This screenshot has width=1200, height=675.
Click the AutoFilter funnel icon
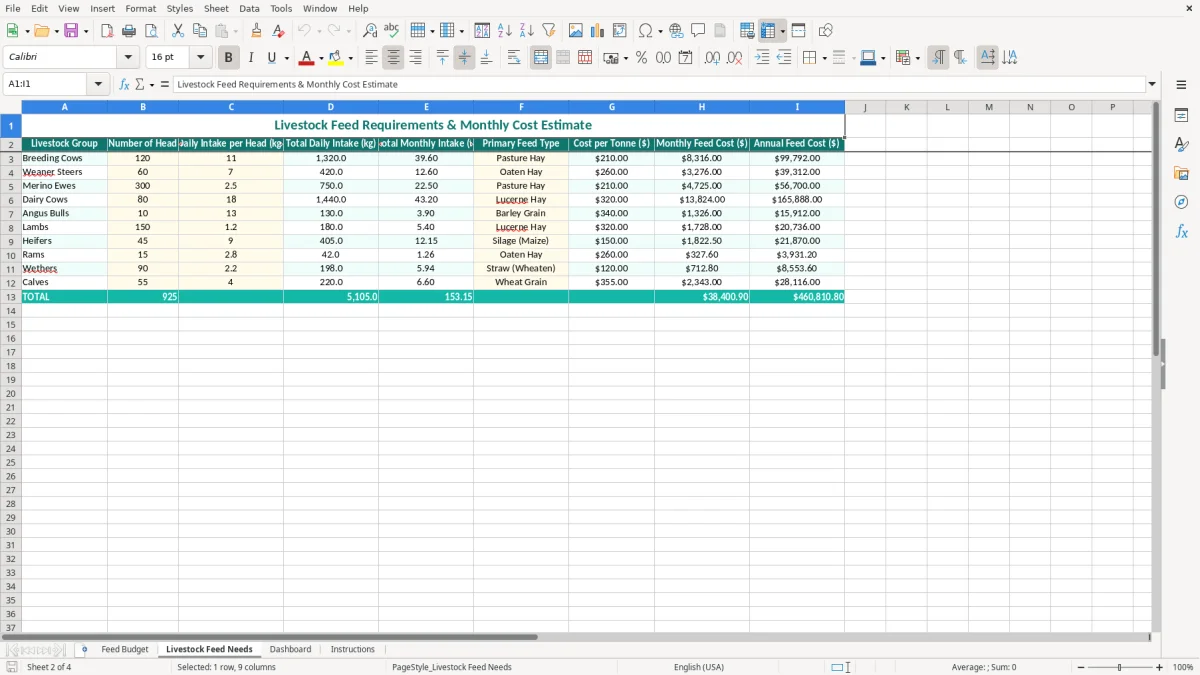(x=549, y=31)
